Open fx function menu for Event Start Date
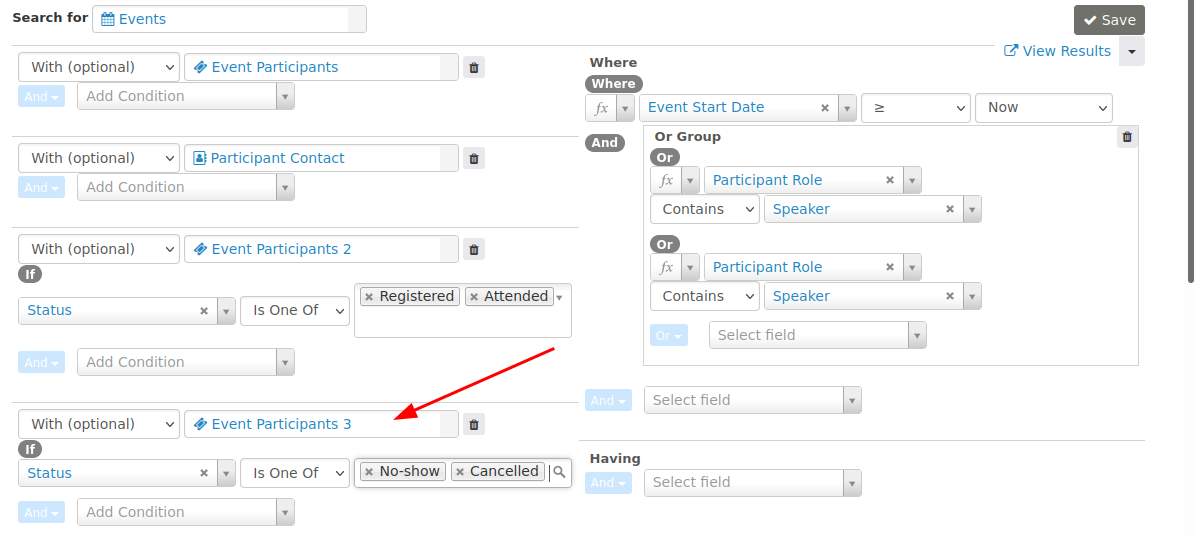This screenshot has width=1196, height=536. click(610, 108)
